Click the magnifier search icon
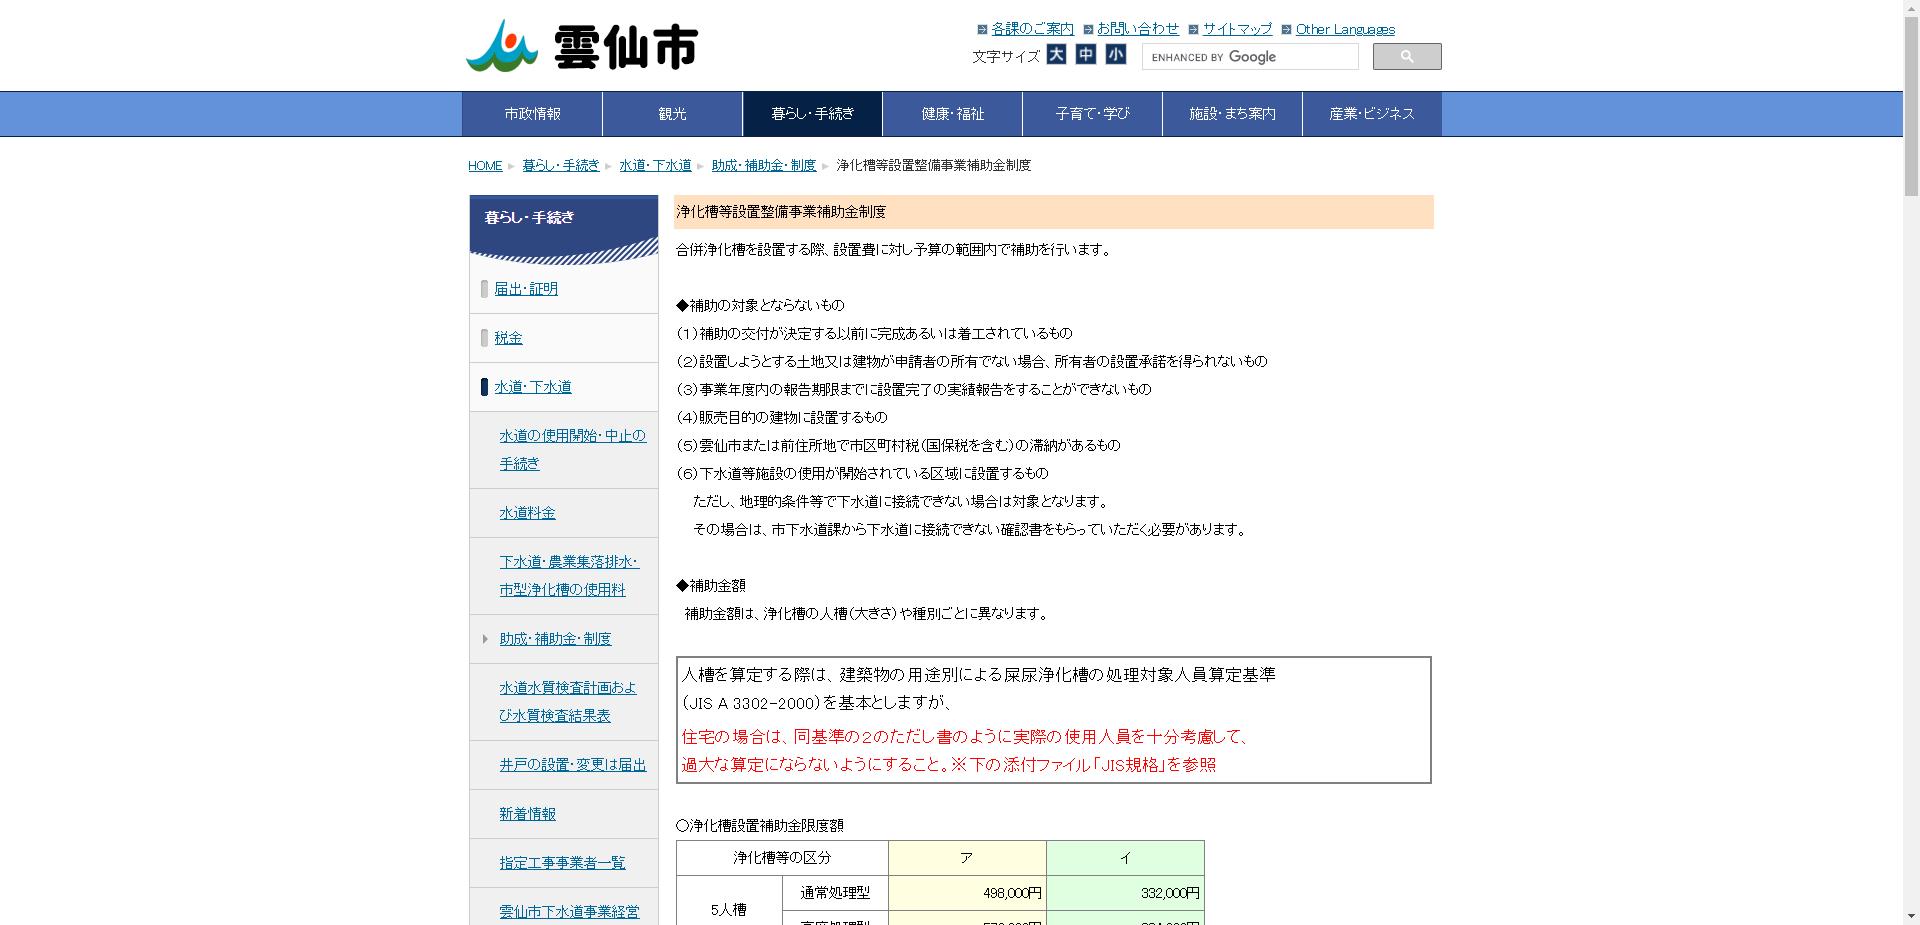The image size is (1920, 925). tap(1406, 56)
